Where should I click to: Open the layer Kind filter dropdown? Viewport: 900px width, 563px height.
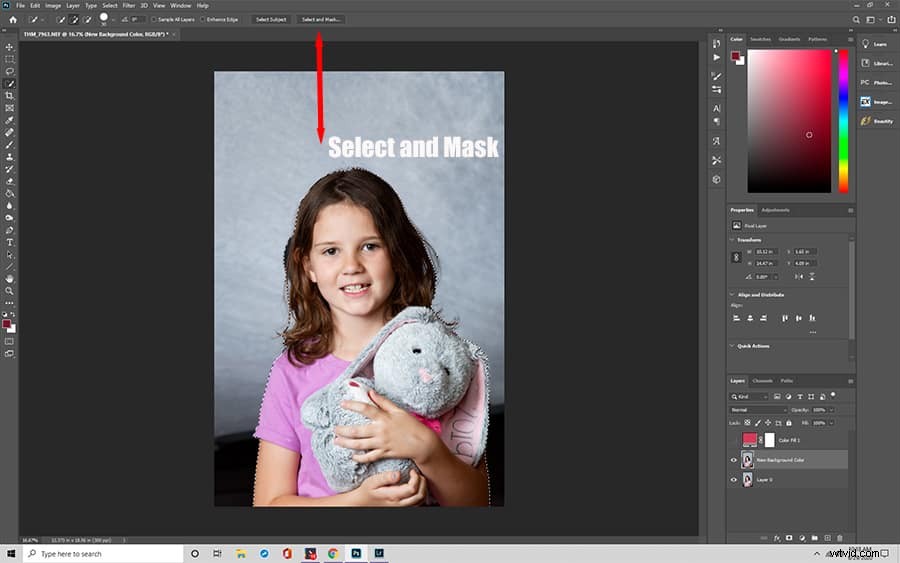click(x=749, y=397)
